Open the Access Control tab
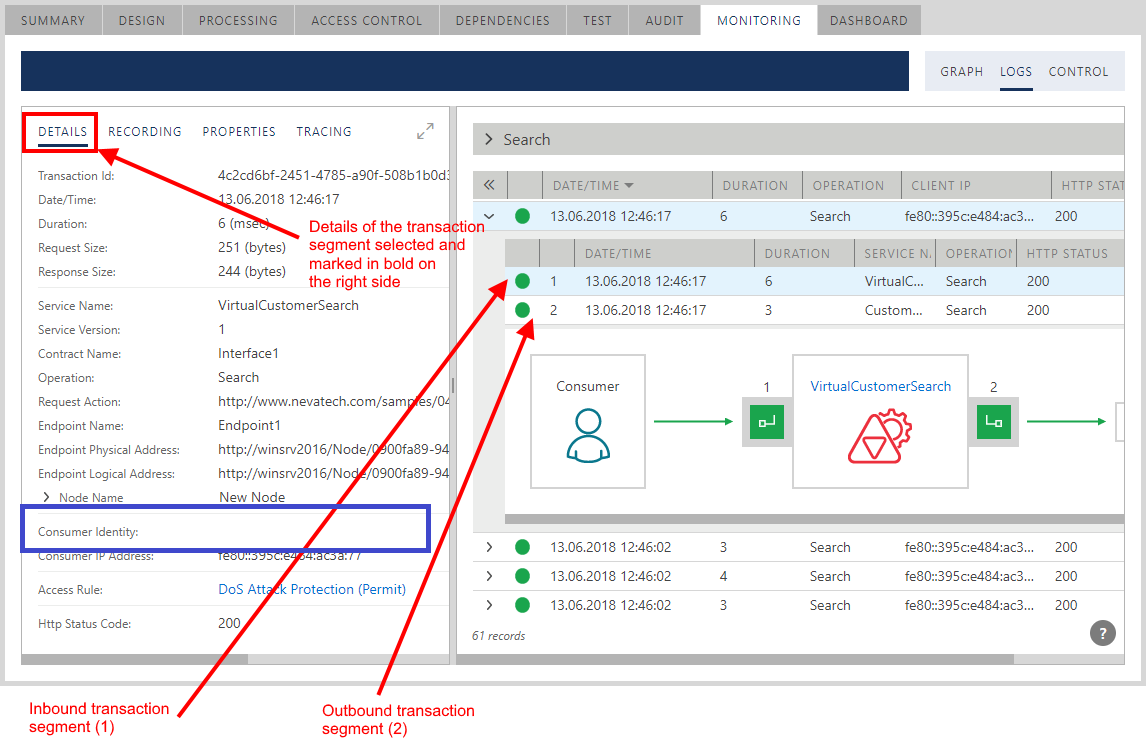The height and width of the screenshot is (745, 1146). click(366, 20)
